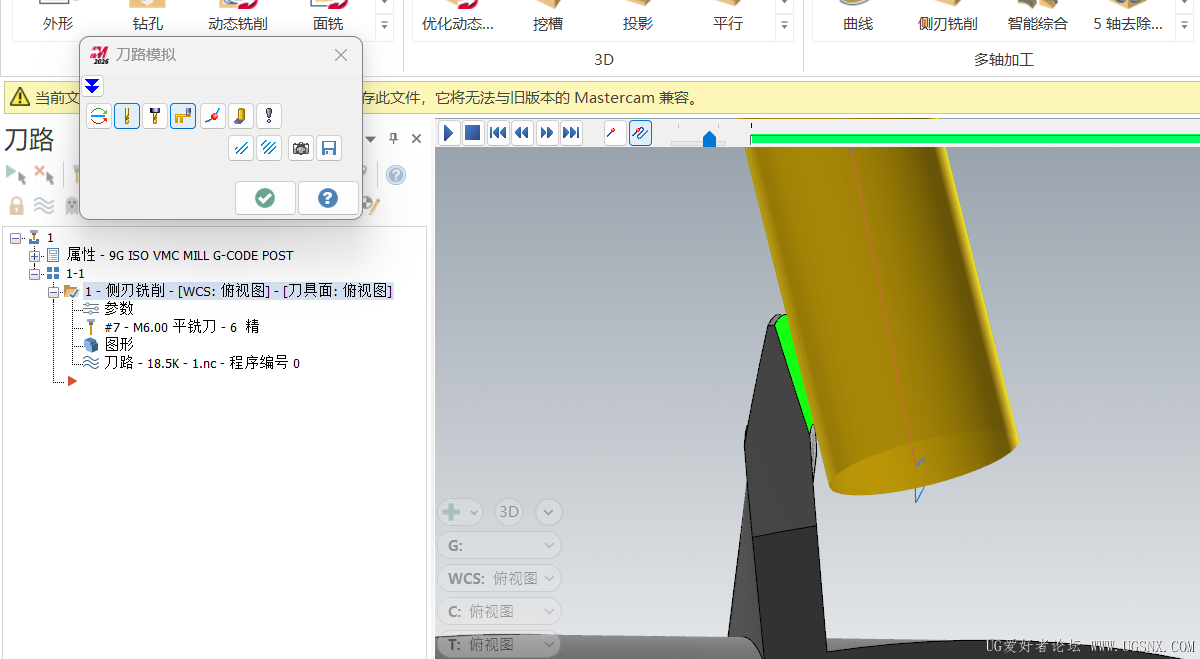This screenshot has width=1200, height=659.
Task: Select 钻孔 drill toolpath
Action: point(148,17)
